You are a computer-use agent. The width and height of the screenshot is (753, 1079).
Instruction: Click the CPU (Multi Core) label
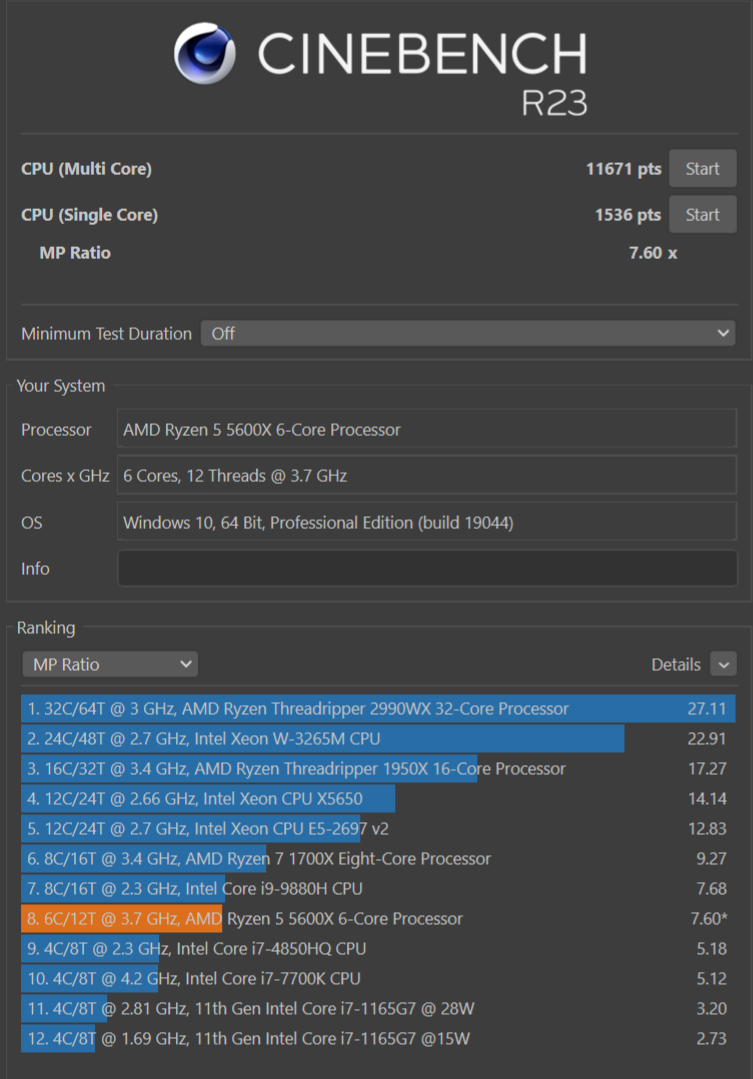click(x=86, y=169)
